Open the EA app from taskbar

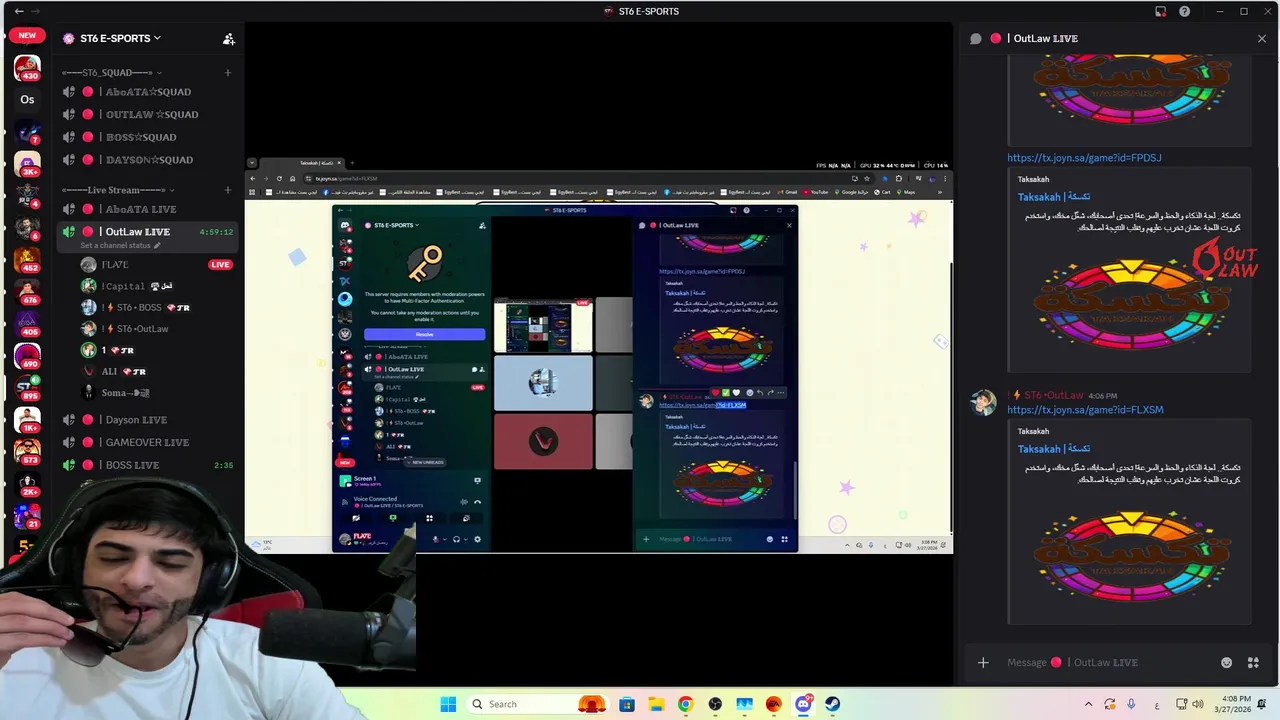[x=774, y=704]
